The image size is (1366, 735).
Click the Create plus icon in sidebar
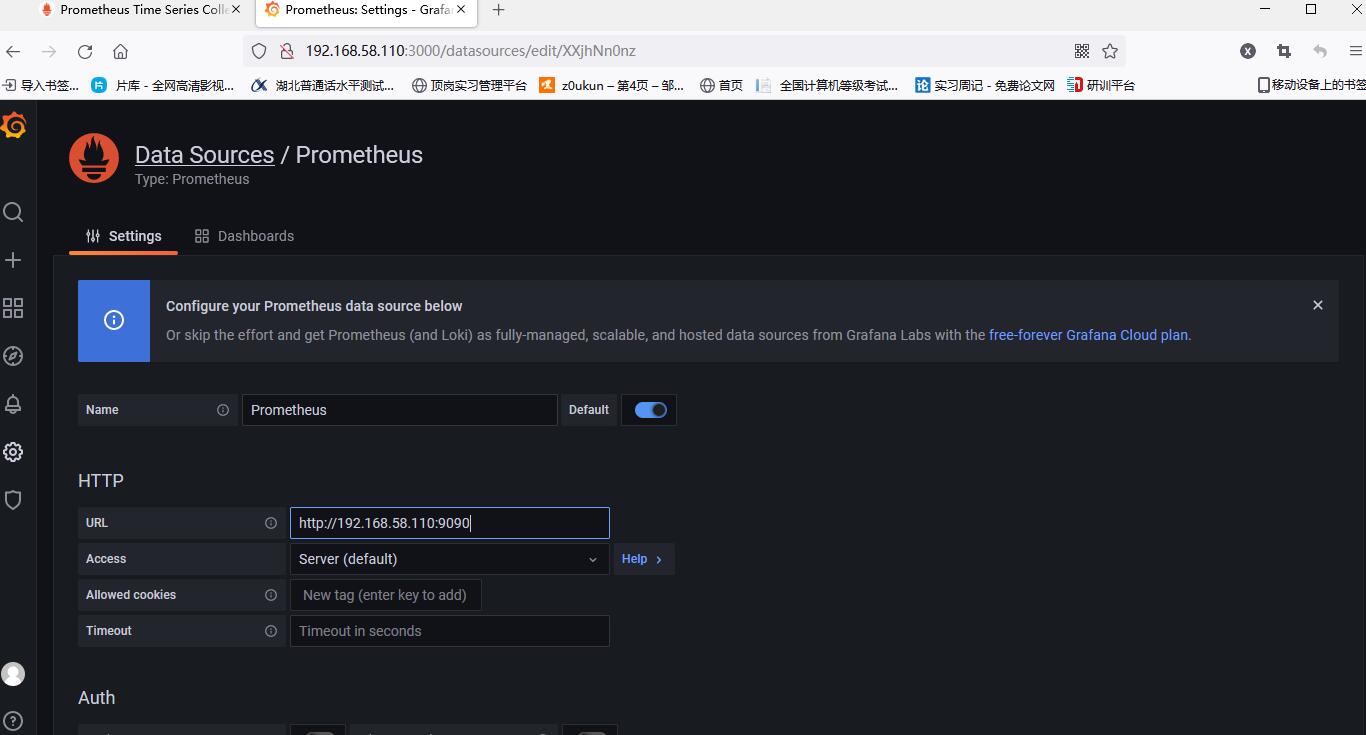[13, 260]
